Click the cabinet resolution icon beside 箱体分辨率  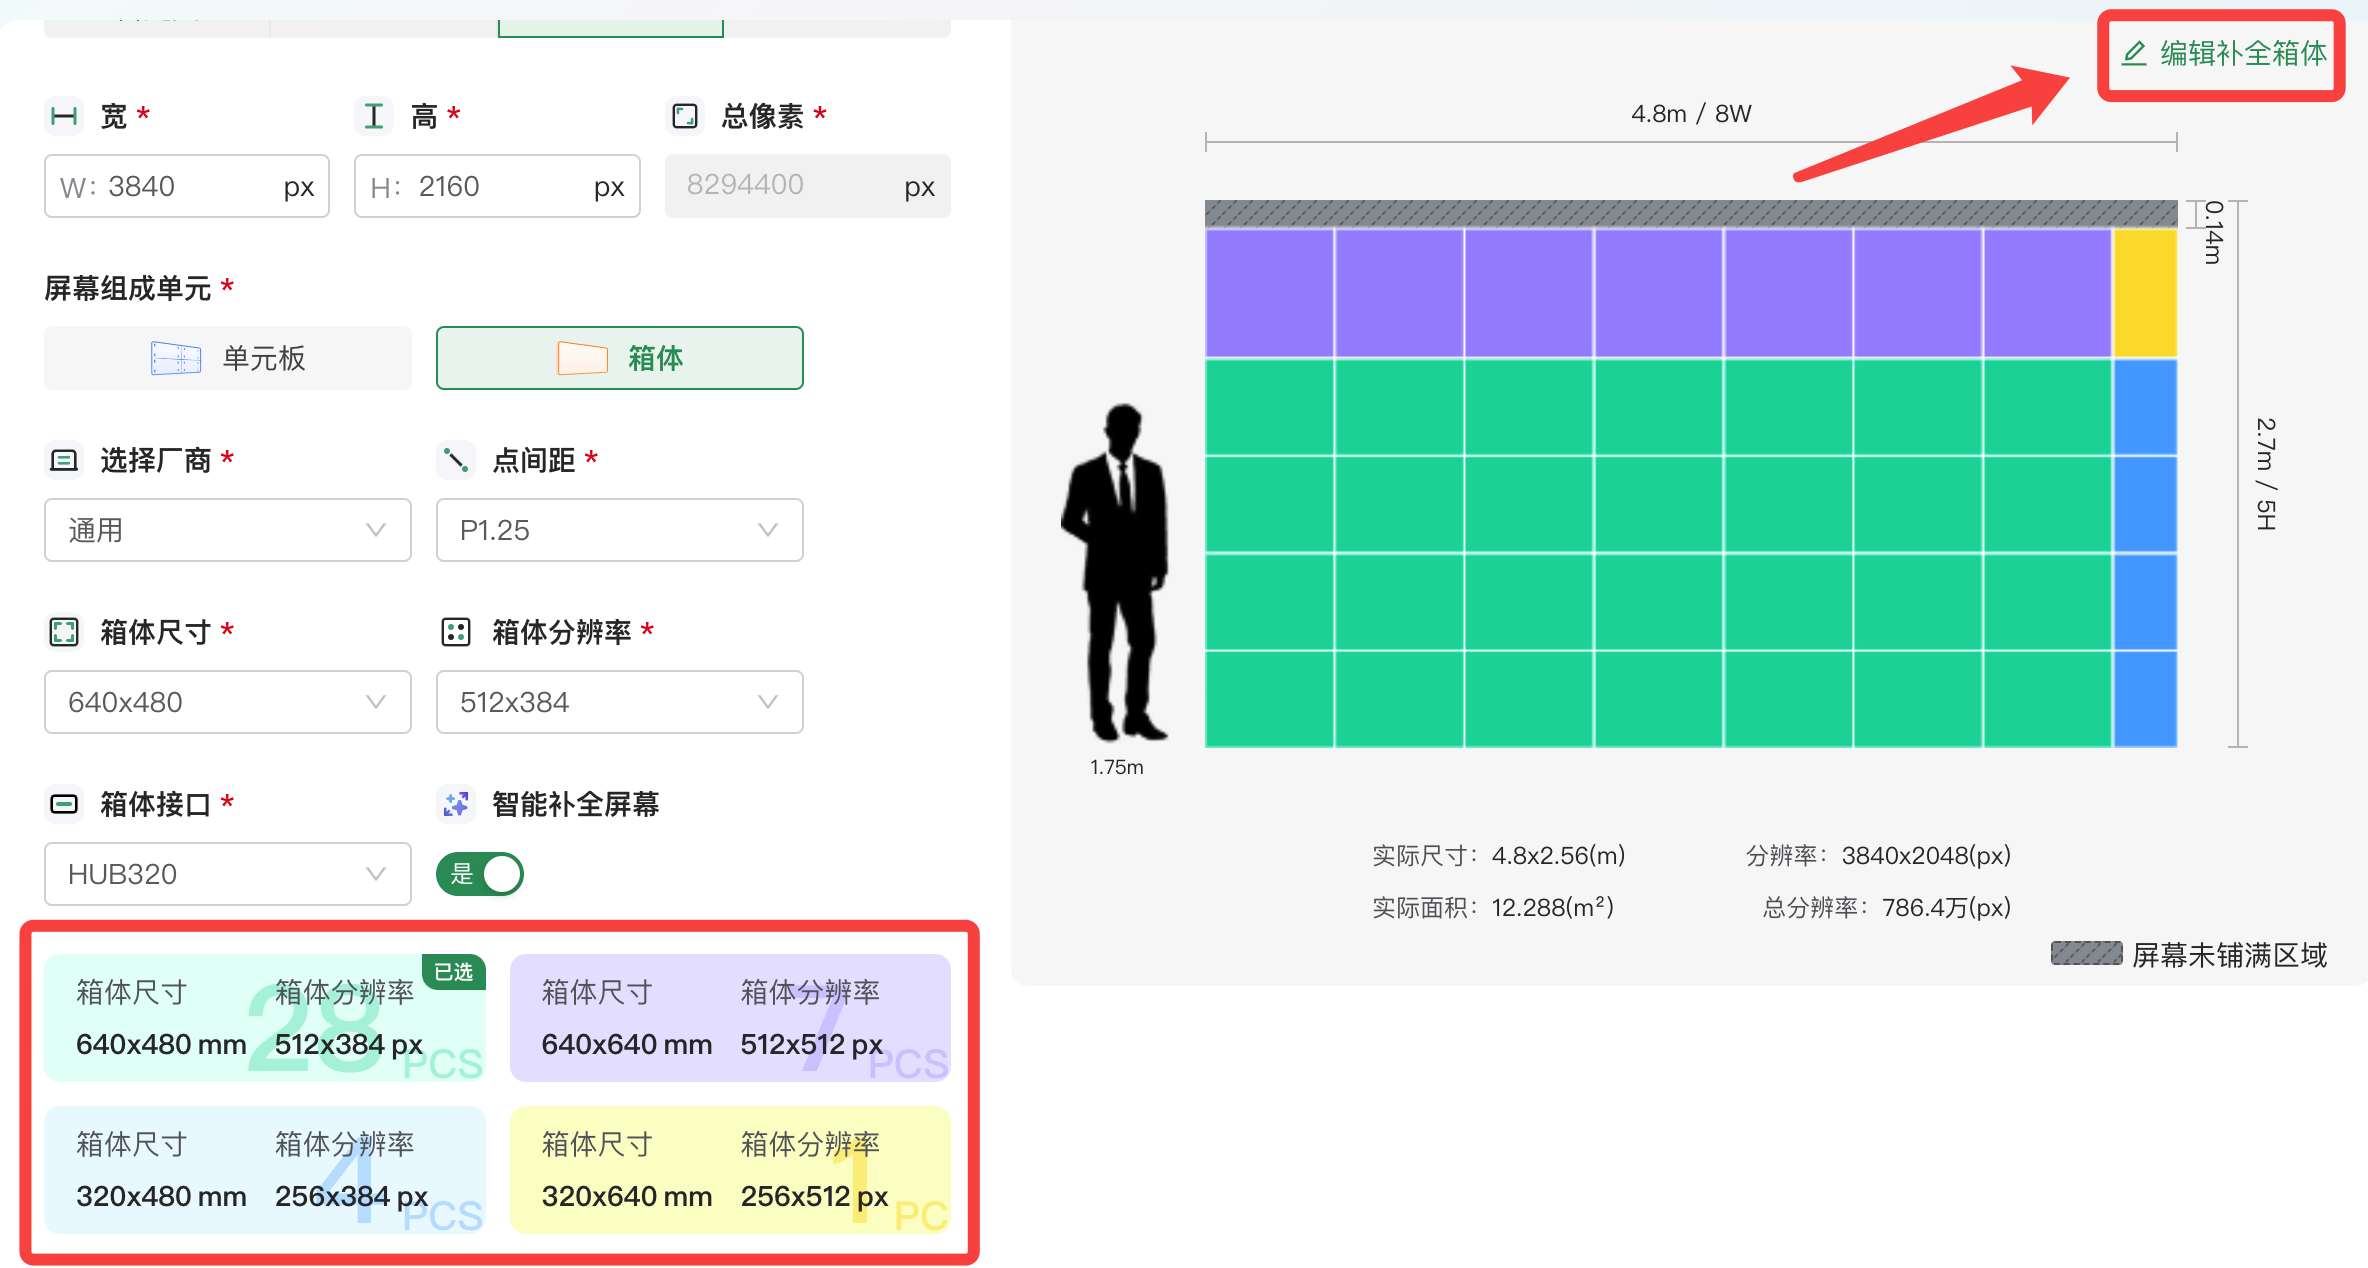pos(456,632)
